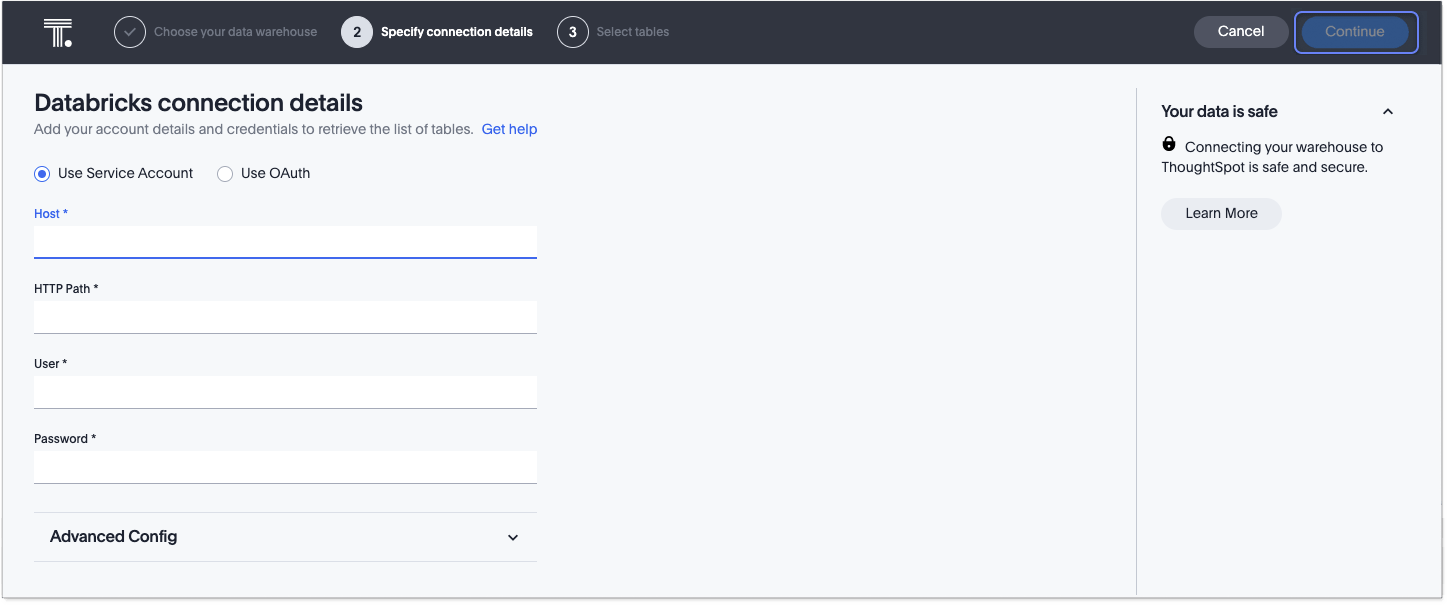Select the Use Service Account radio button
The image size is (1448, 611).
coord(42,174)
